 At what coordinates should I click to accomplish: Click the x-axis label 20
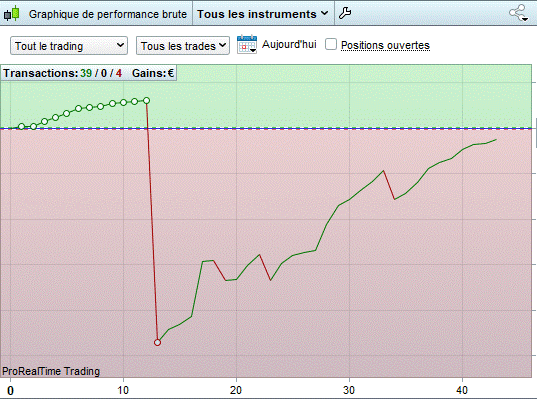pos(236,390)
